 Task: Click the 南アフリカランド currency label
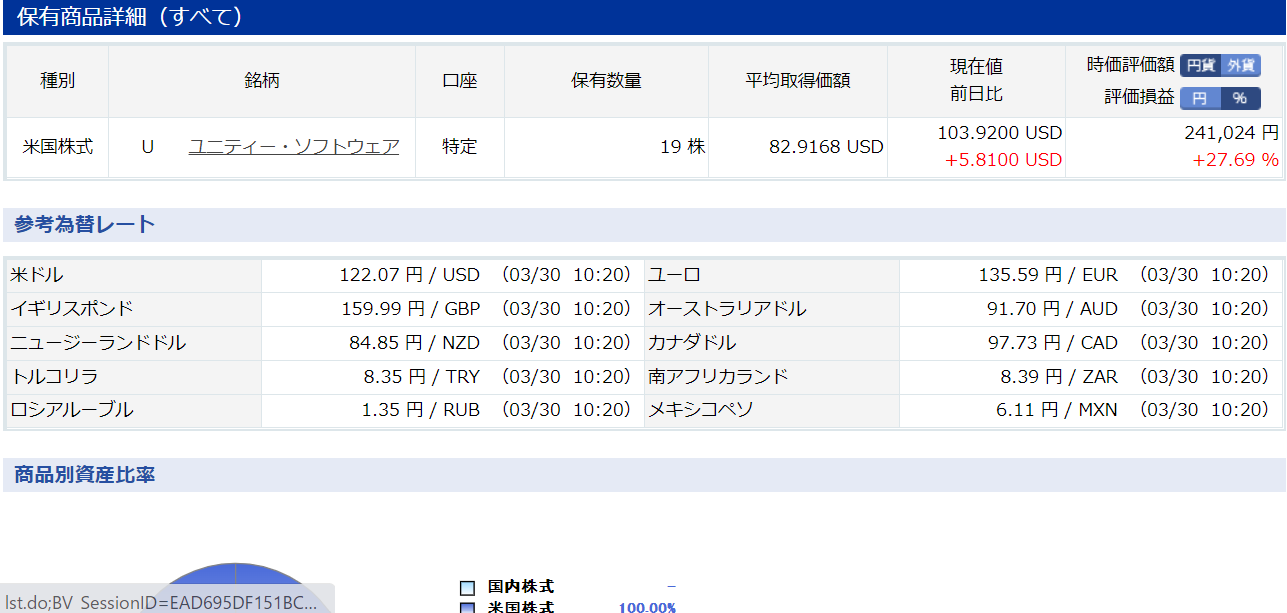(x=718, y=377)
